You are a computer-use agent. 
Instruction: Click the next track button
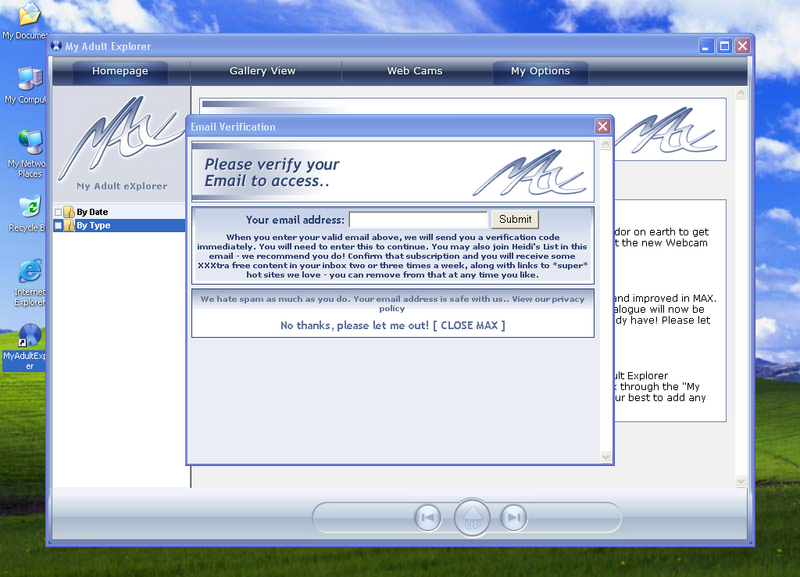[x=514, y=518]
